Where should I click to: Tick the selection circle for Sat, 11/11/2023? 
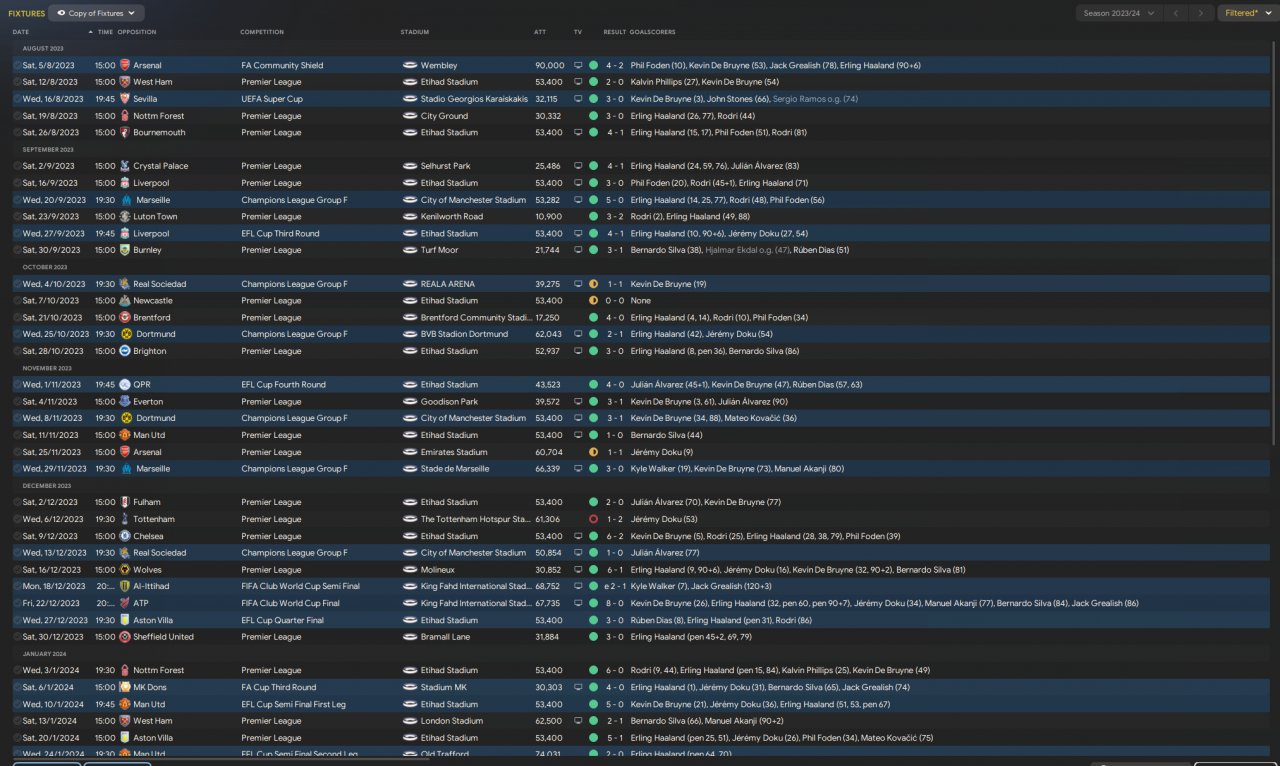click(16, 435)
